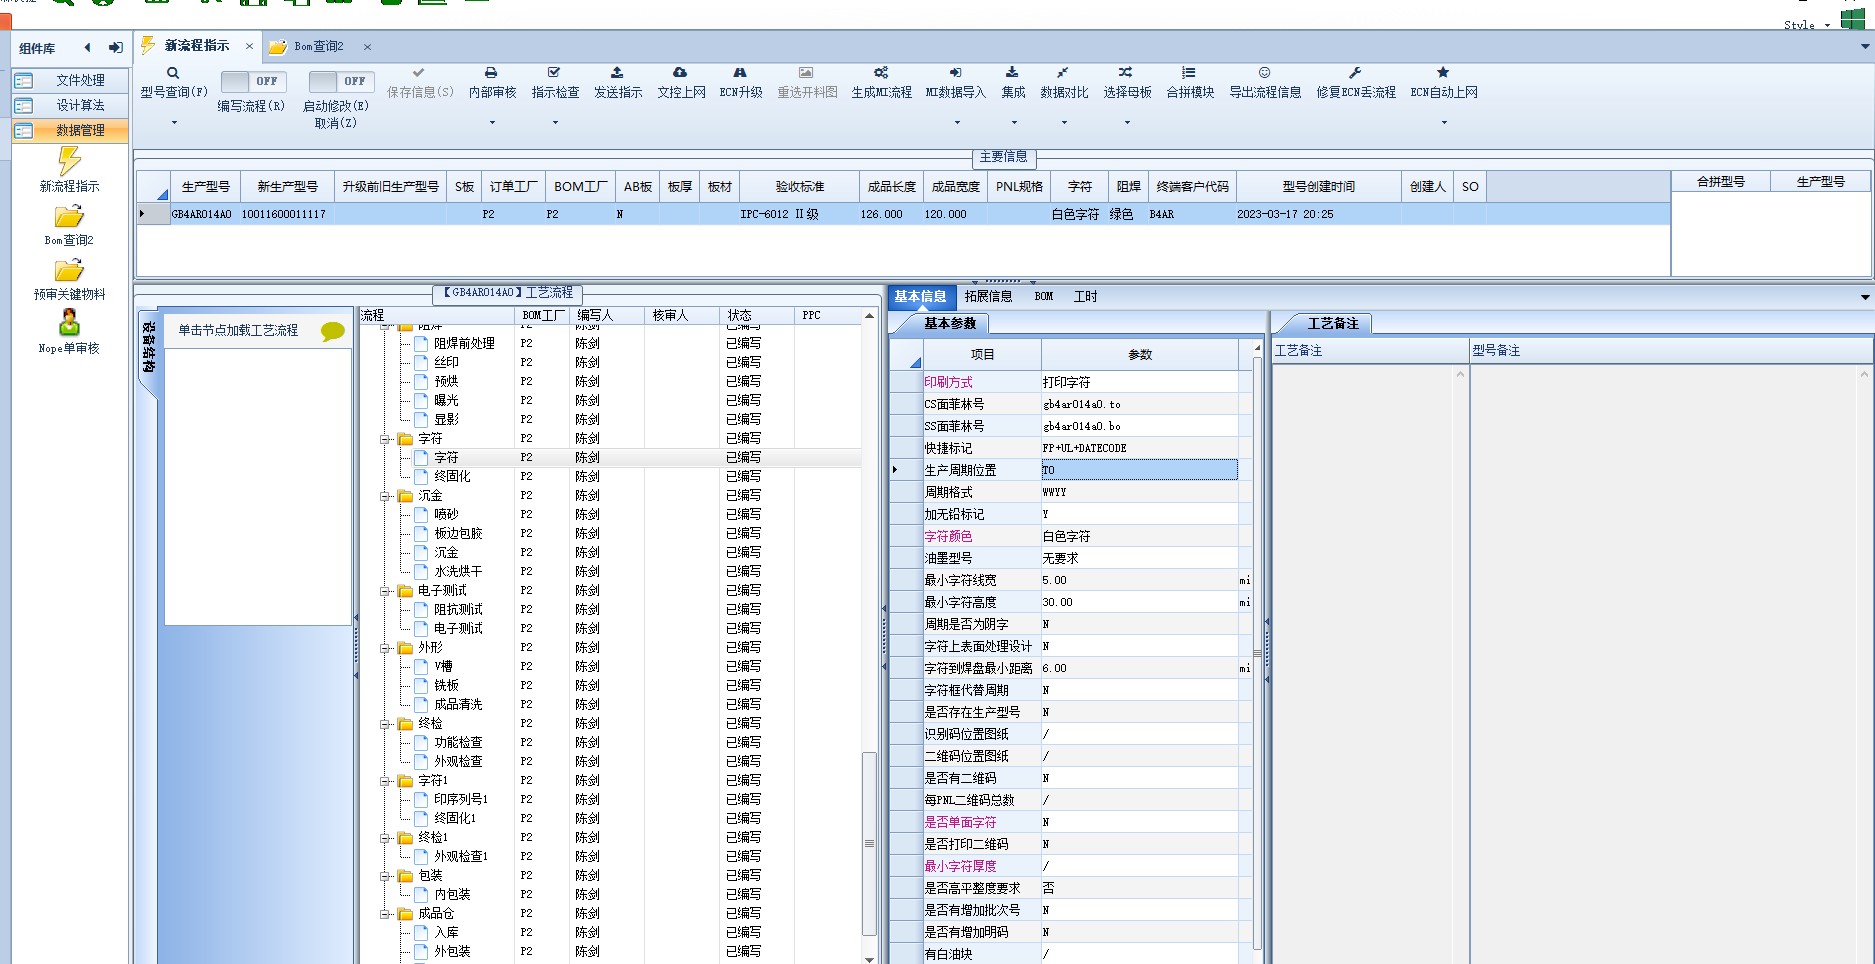The image size is (1875, 964).
Task: Open Bom查询2 folder icon in sidebar
Action: point(69,217)
